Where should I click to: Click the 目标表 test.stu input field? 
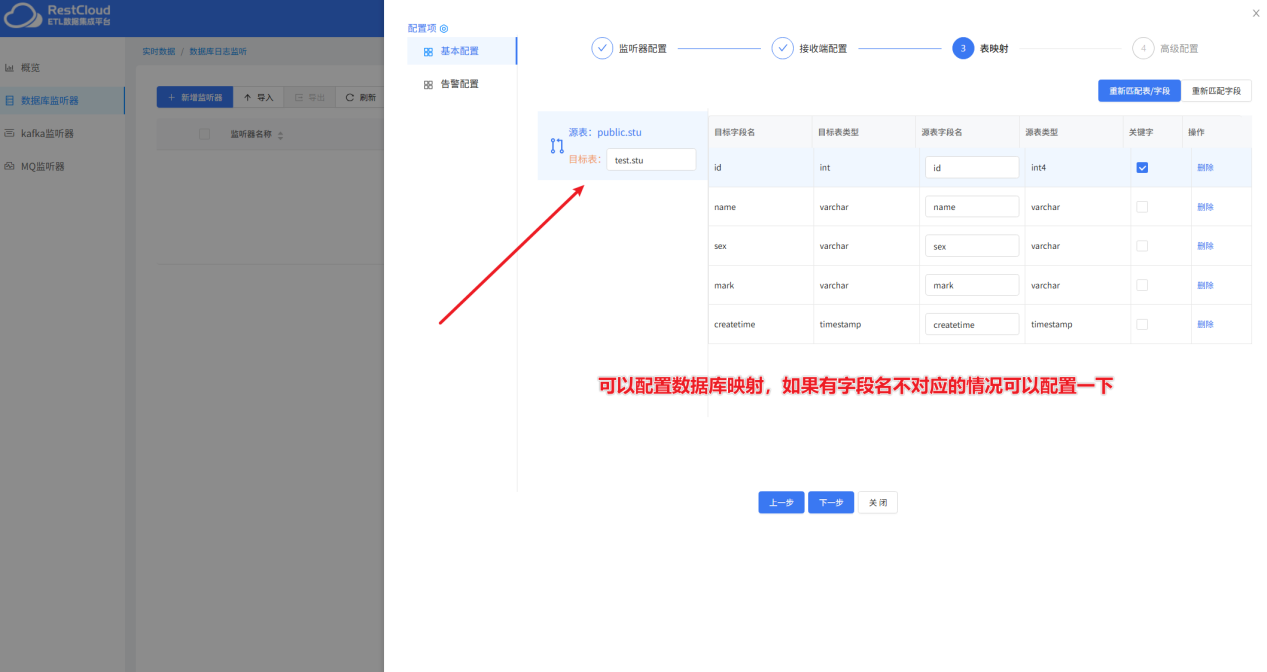651,160
